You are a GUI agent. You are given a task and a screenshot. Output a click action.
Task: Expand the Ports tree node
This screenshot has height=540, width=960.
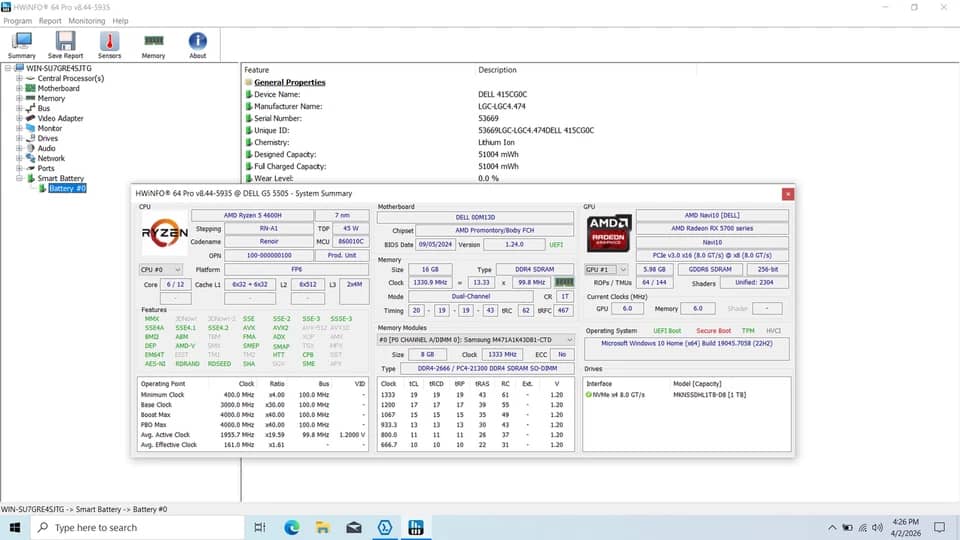(x=19, y=168)
